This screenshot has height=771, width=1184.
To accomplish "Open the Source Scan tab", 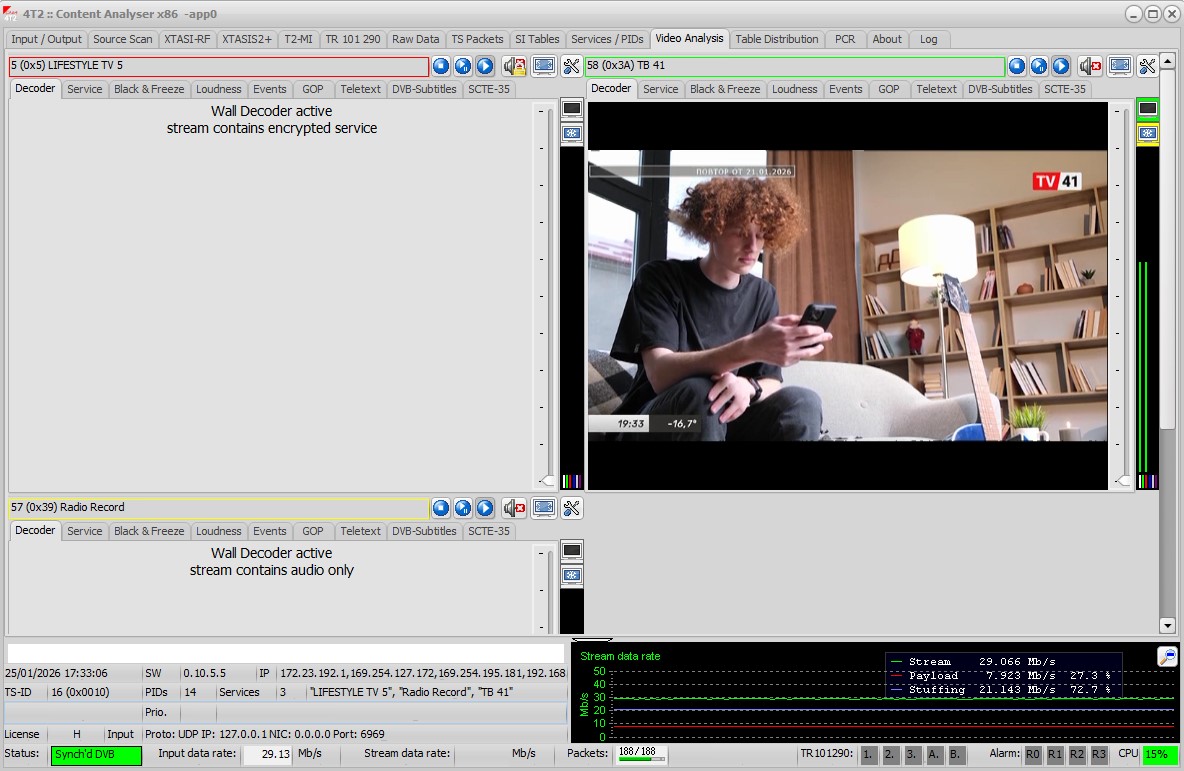I will (x=122, y=39).
